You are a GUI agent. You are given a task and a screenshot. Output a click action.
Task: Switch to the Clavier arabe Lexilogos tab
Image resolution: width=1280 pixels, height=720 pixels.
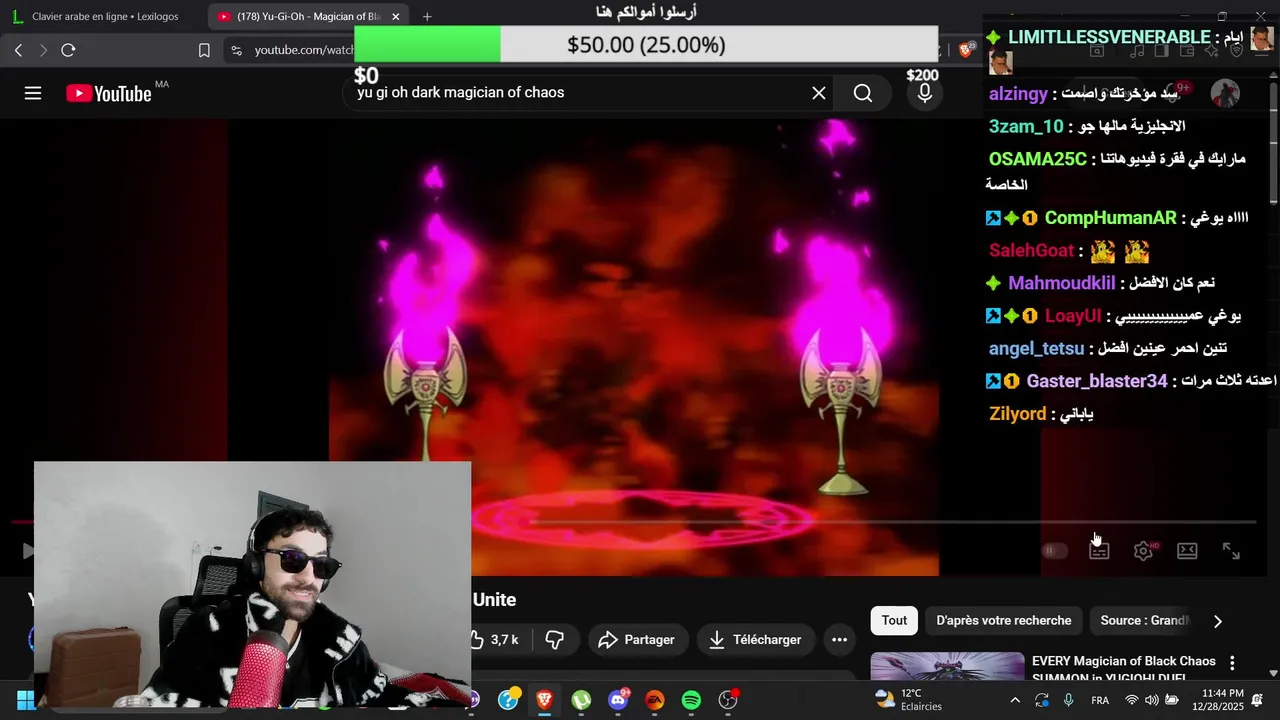(x=105, y=16)
